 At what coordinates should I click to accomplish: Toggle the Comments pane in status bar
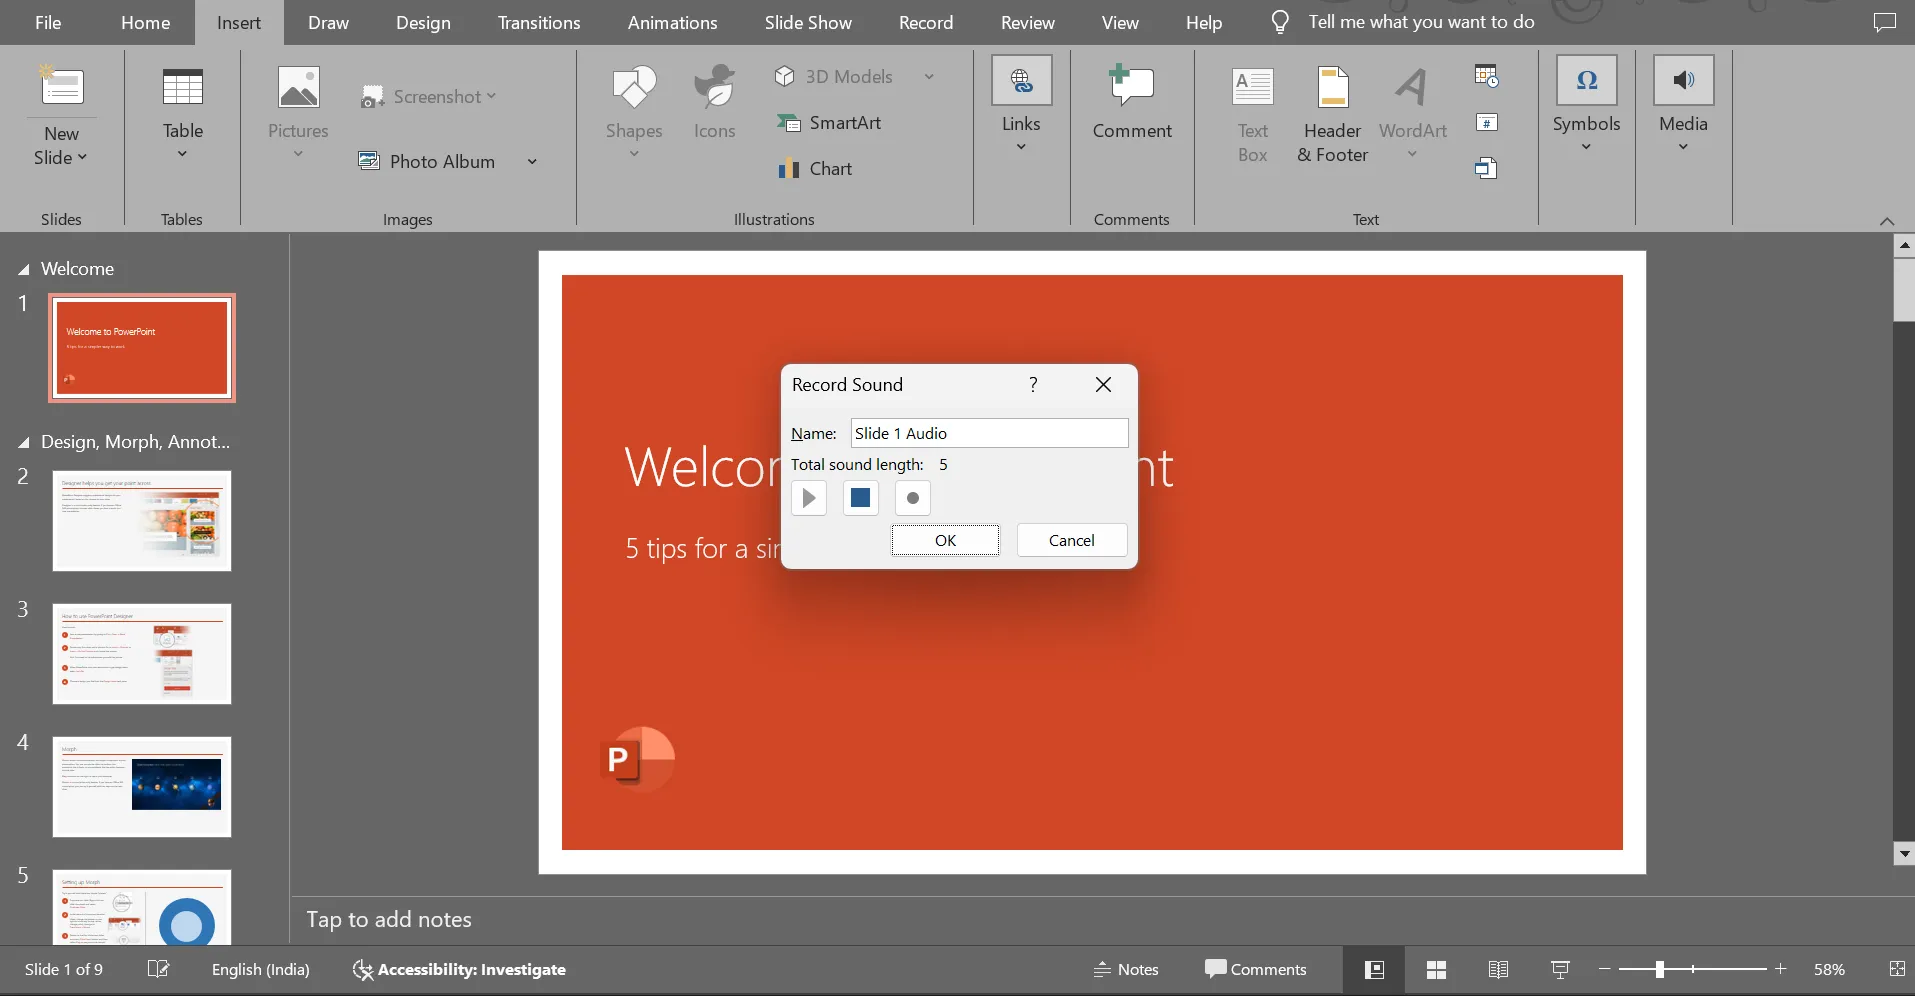coord(1255,969)
